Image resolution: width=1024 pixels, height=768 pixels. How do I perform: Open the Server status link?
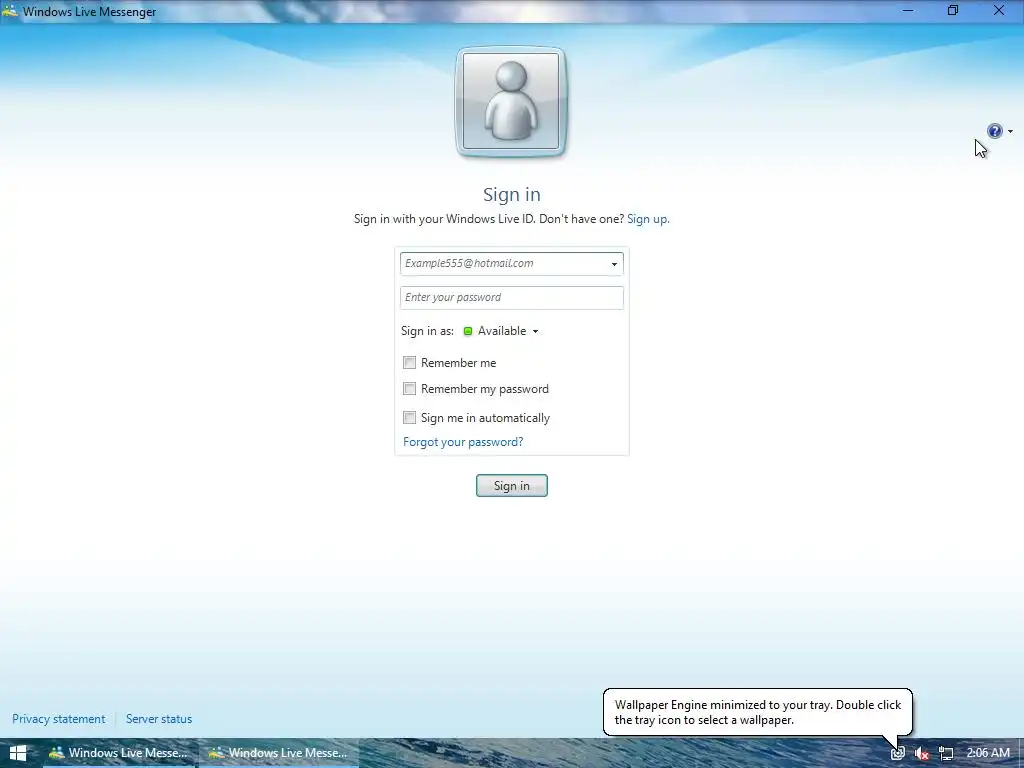pyautogui.click(x=159, y=718)
